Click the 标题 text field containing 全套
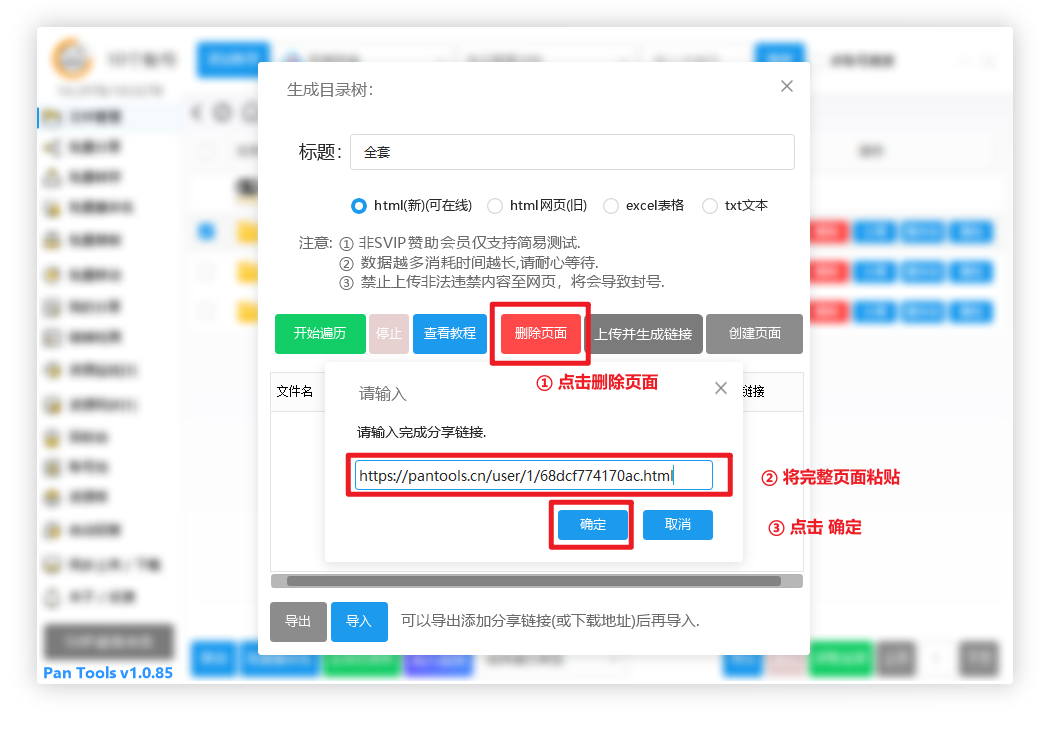 click(x=571, y=152)
